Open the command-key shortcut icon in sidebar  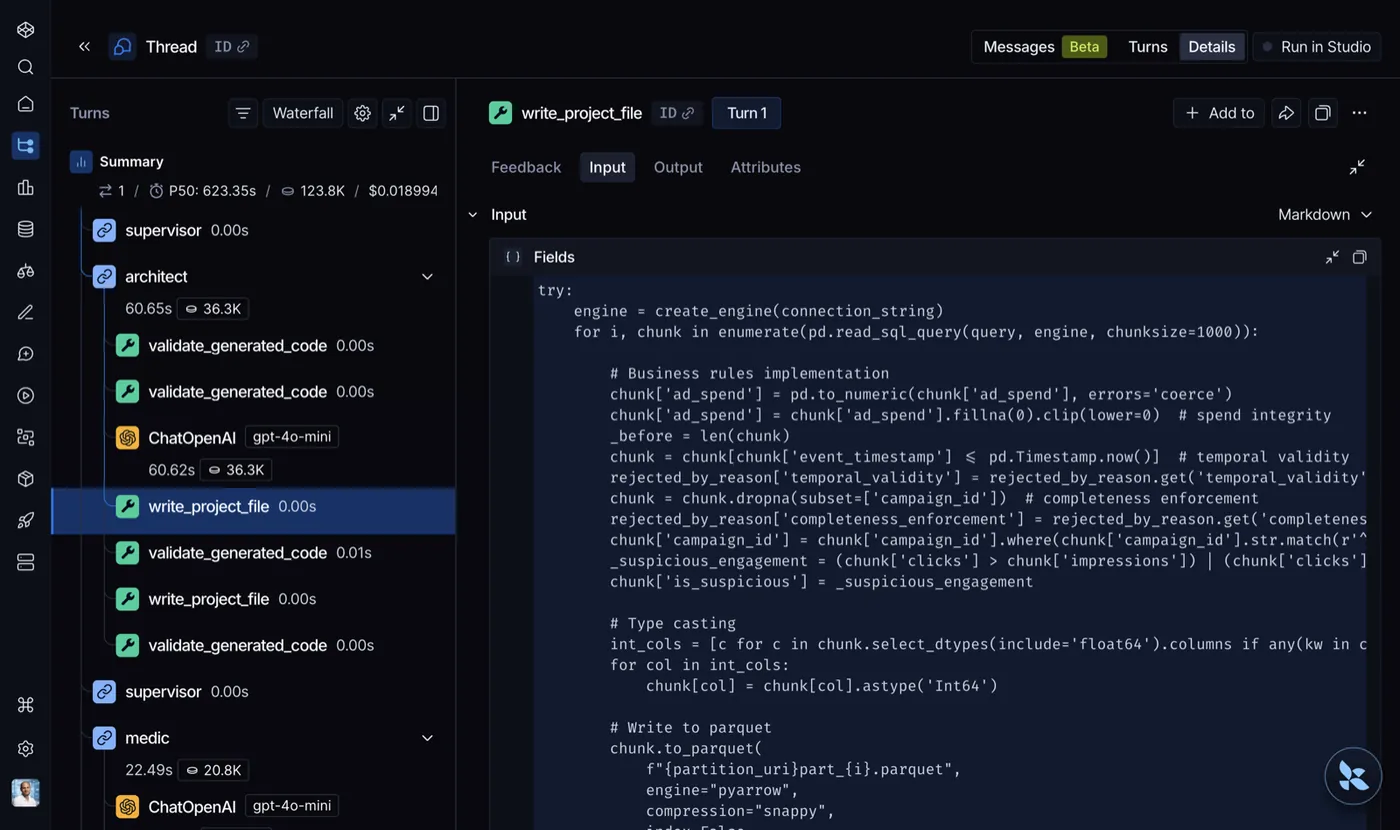[26, 705]
